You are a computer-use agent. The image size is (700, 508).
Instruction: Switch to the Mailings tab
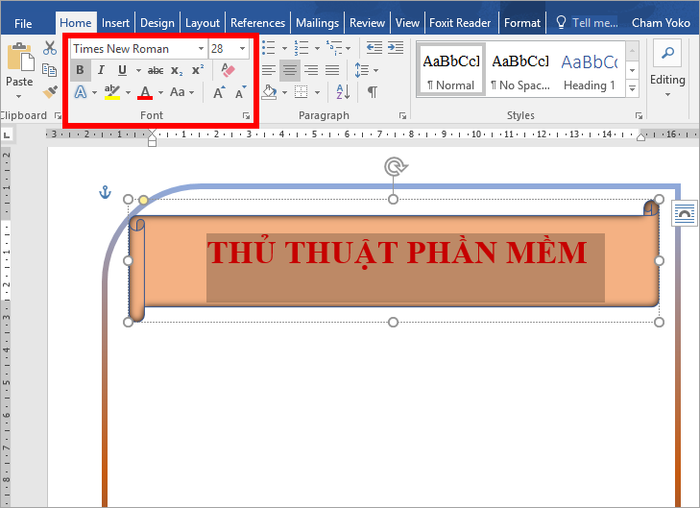(x=317, y=23)
